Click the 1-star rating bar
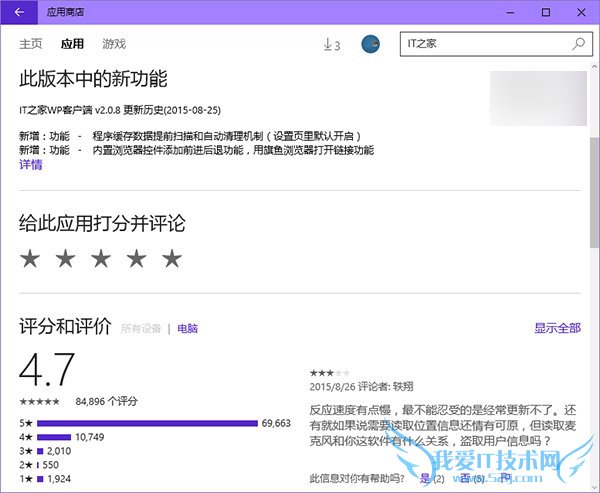Image resolution: width=600 pixels, height=493 pixels. click(40, 479)
